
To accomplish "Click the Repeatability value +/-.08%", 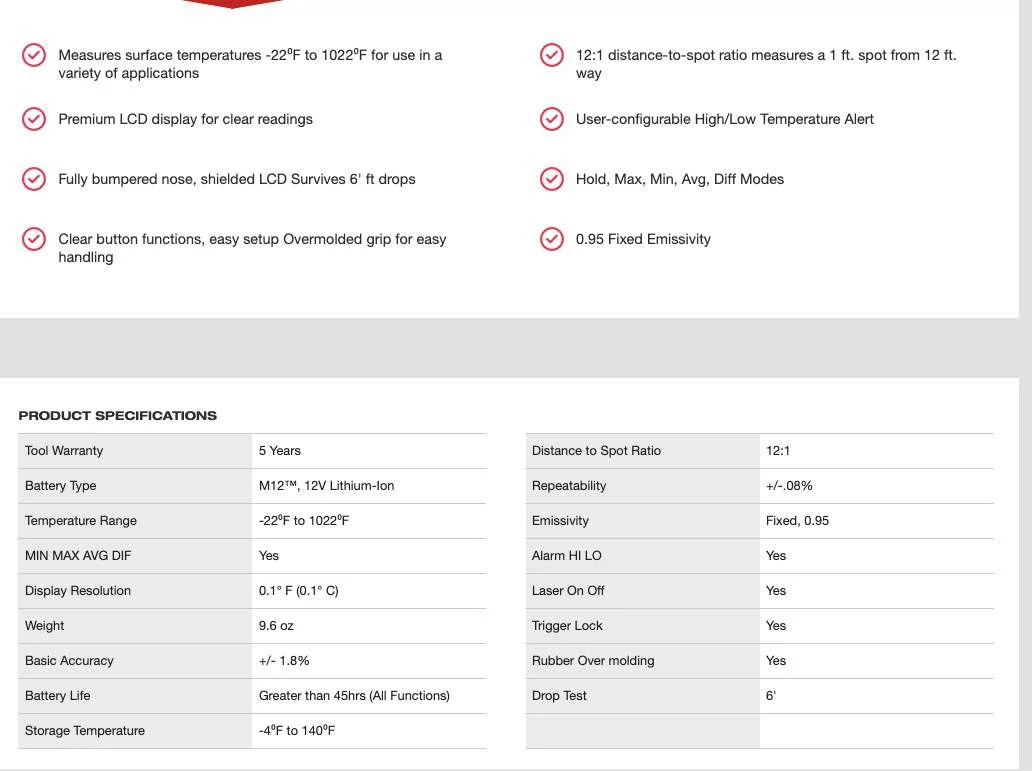I will click(789, 486).
